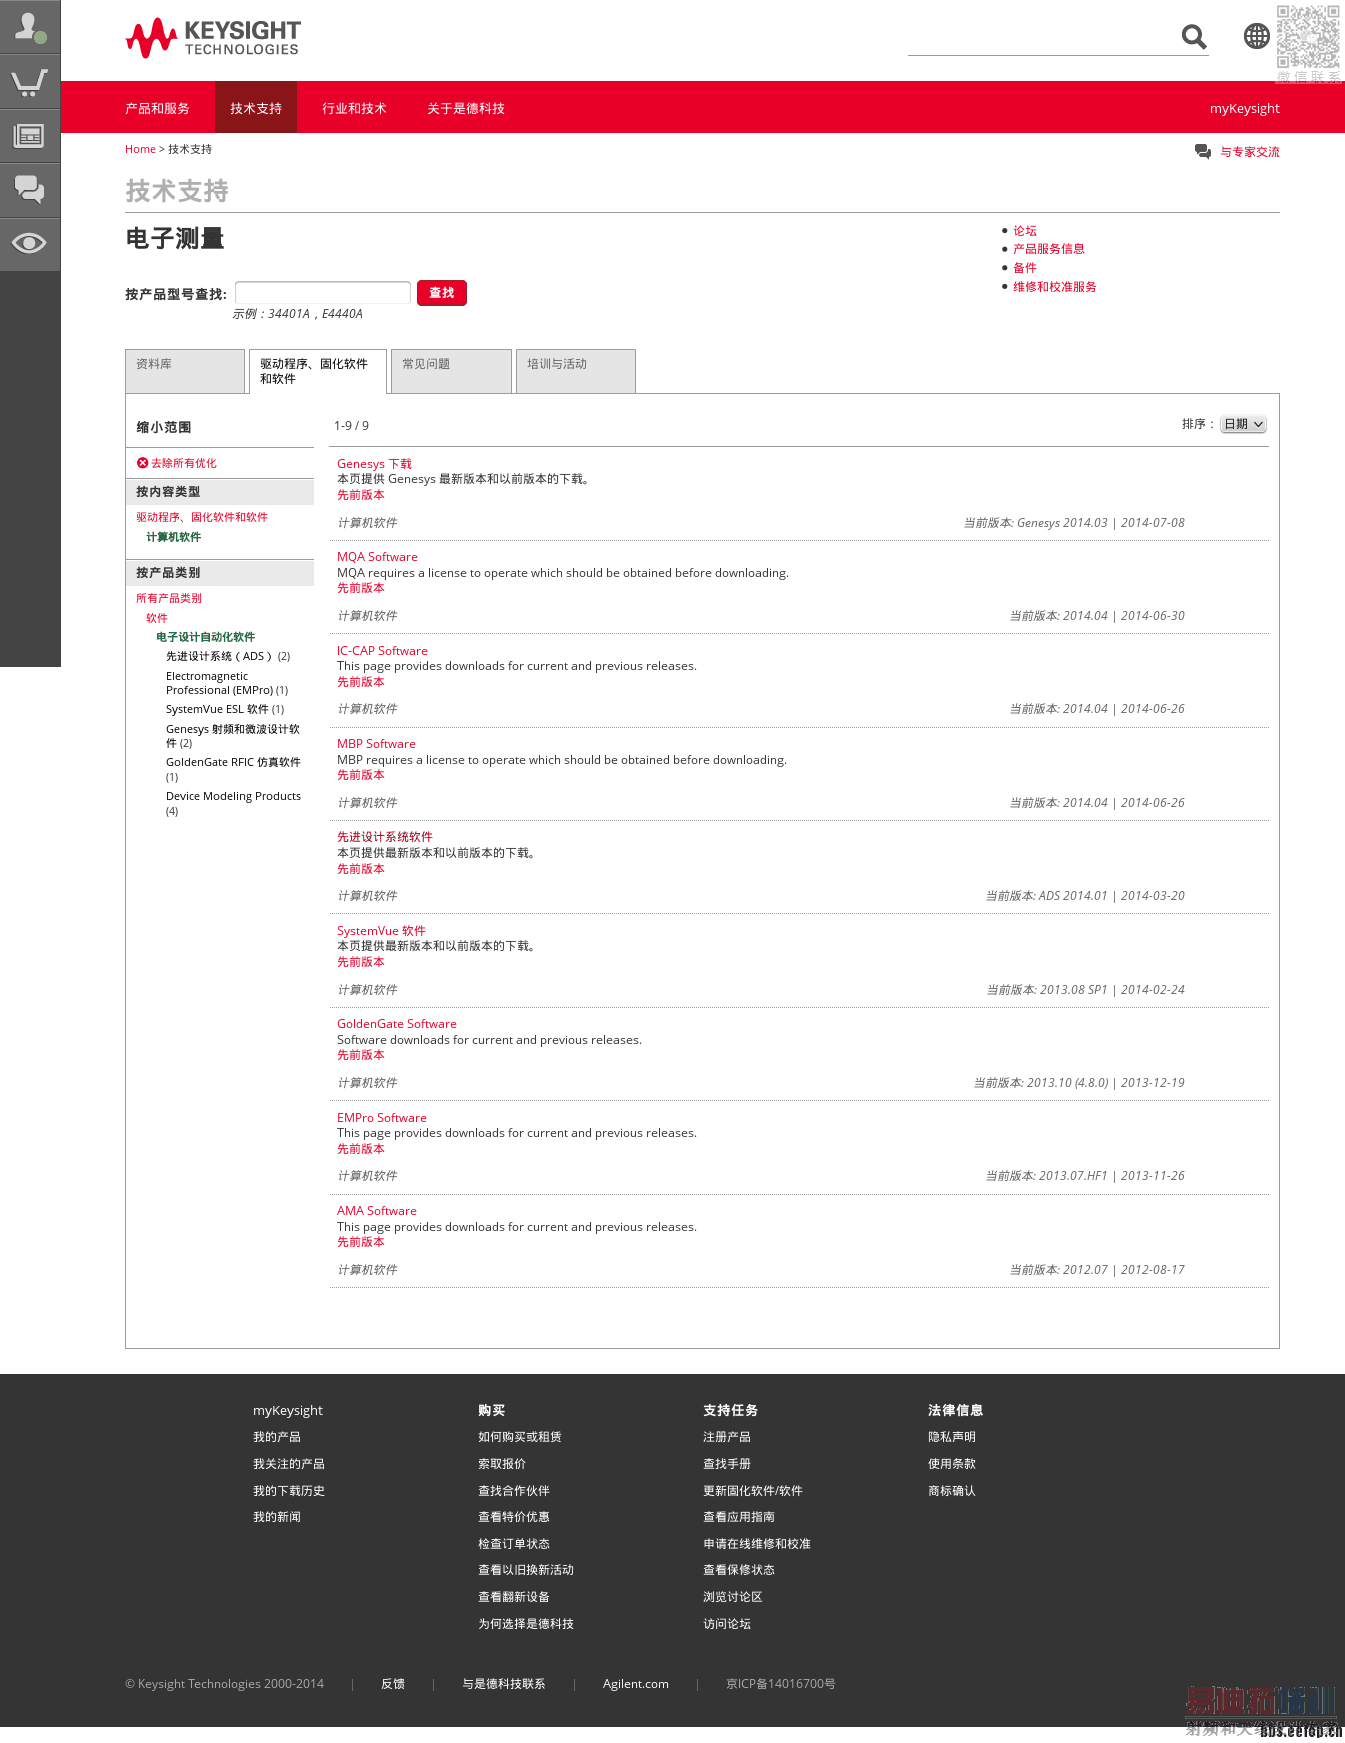
Task: Open the 关于是德科技 menu
Action: point(466,108)
